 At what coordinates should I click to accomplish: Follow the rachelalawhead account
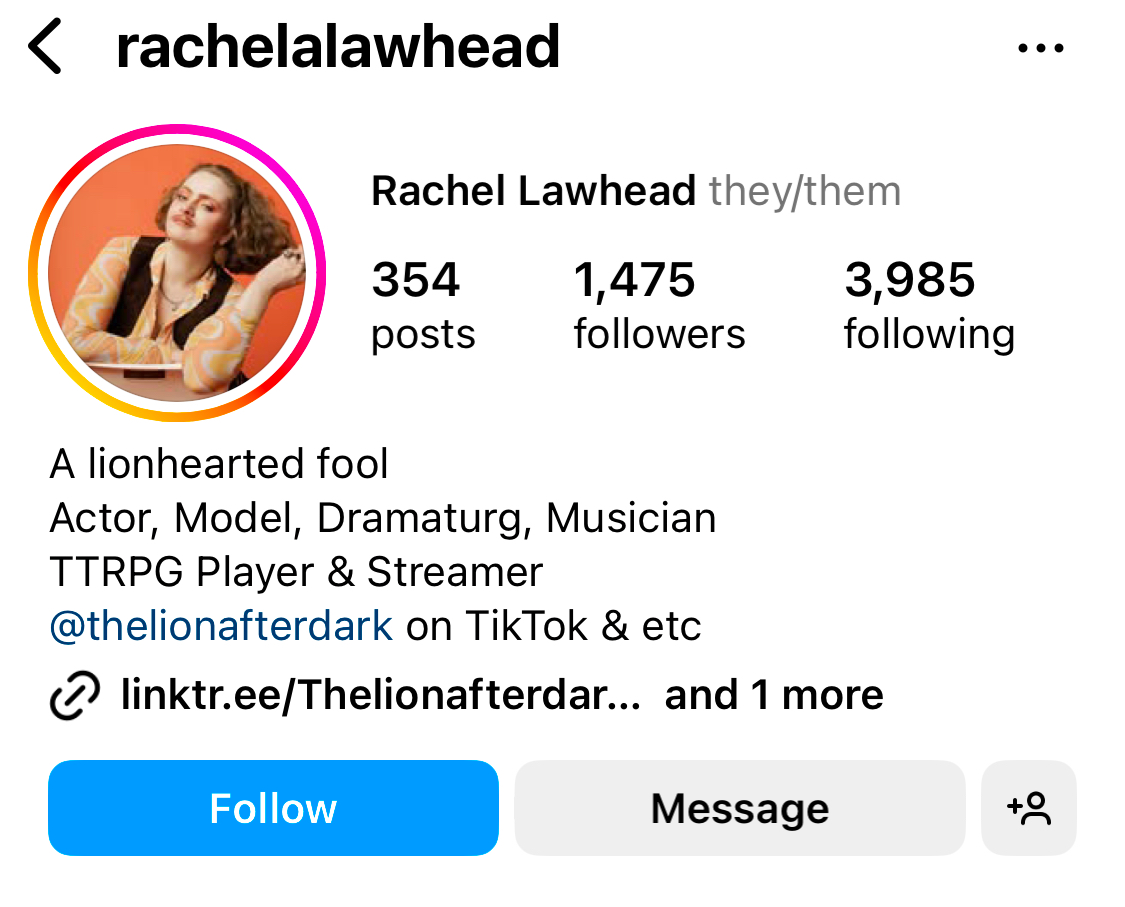(273, 808)
